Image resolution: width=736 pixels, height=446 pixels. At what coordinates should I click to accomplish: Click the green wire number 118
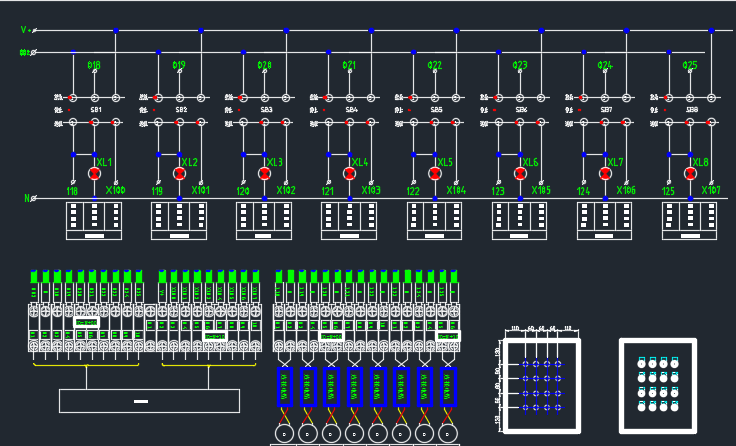click(72, 191)
